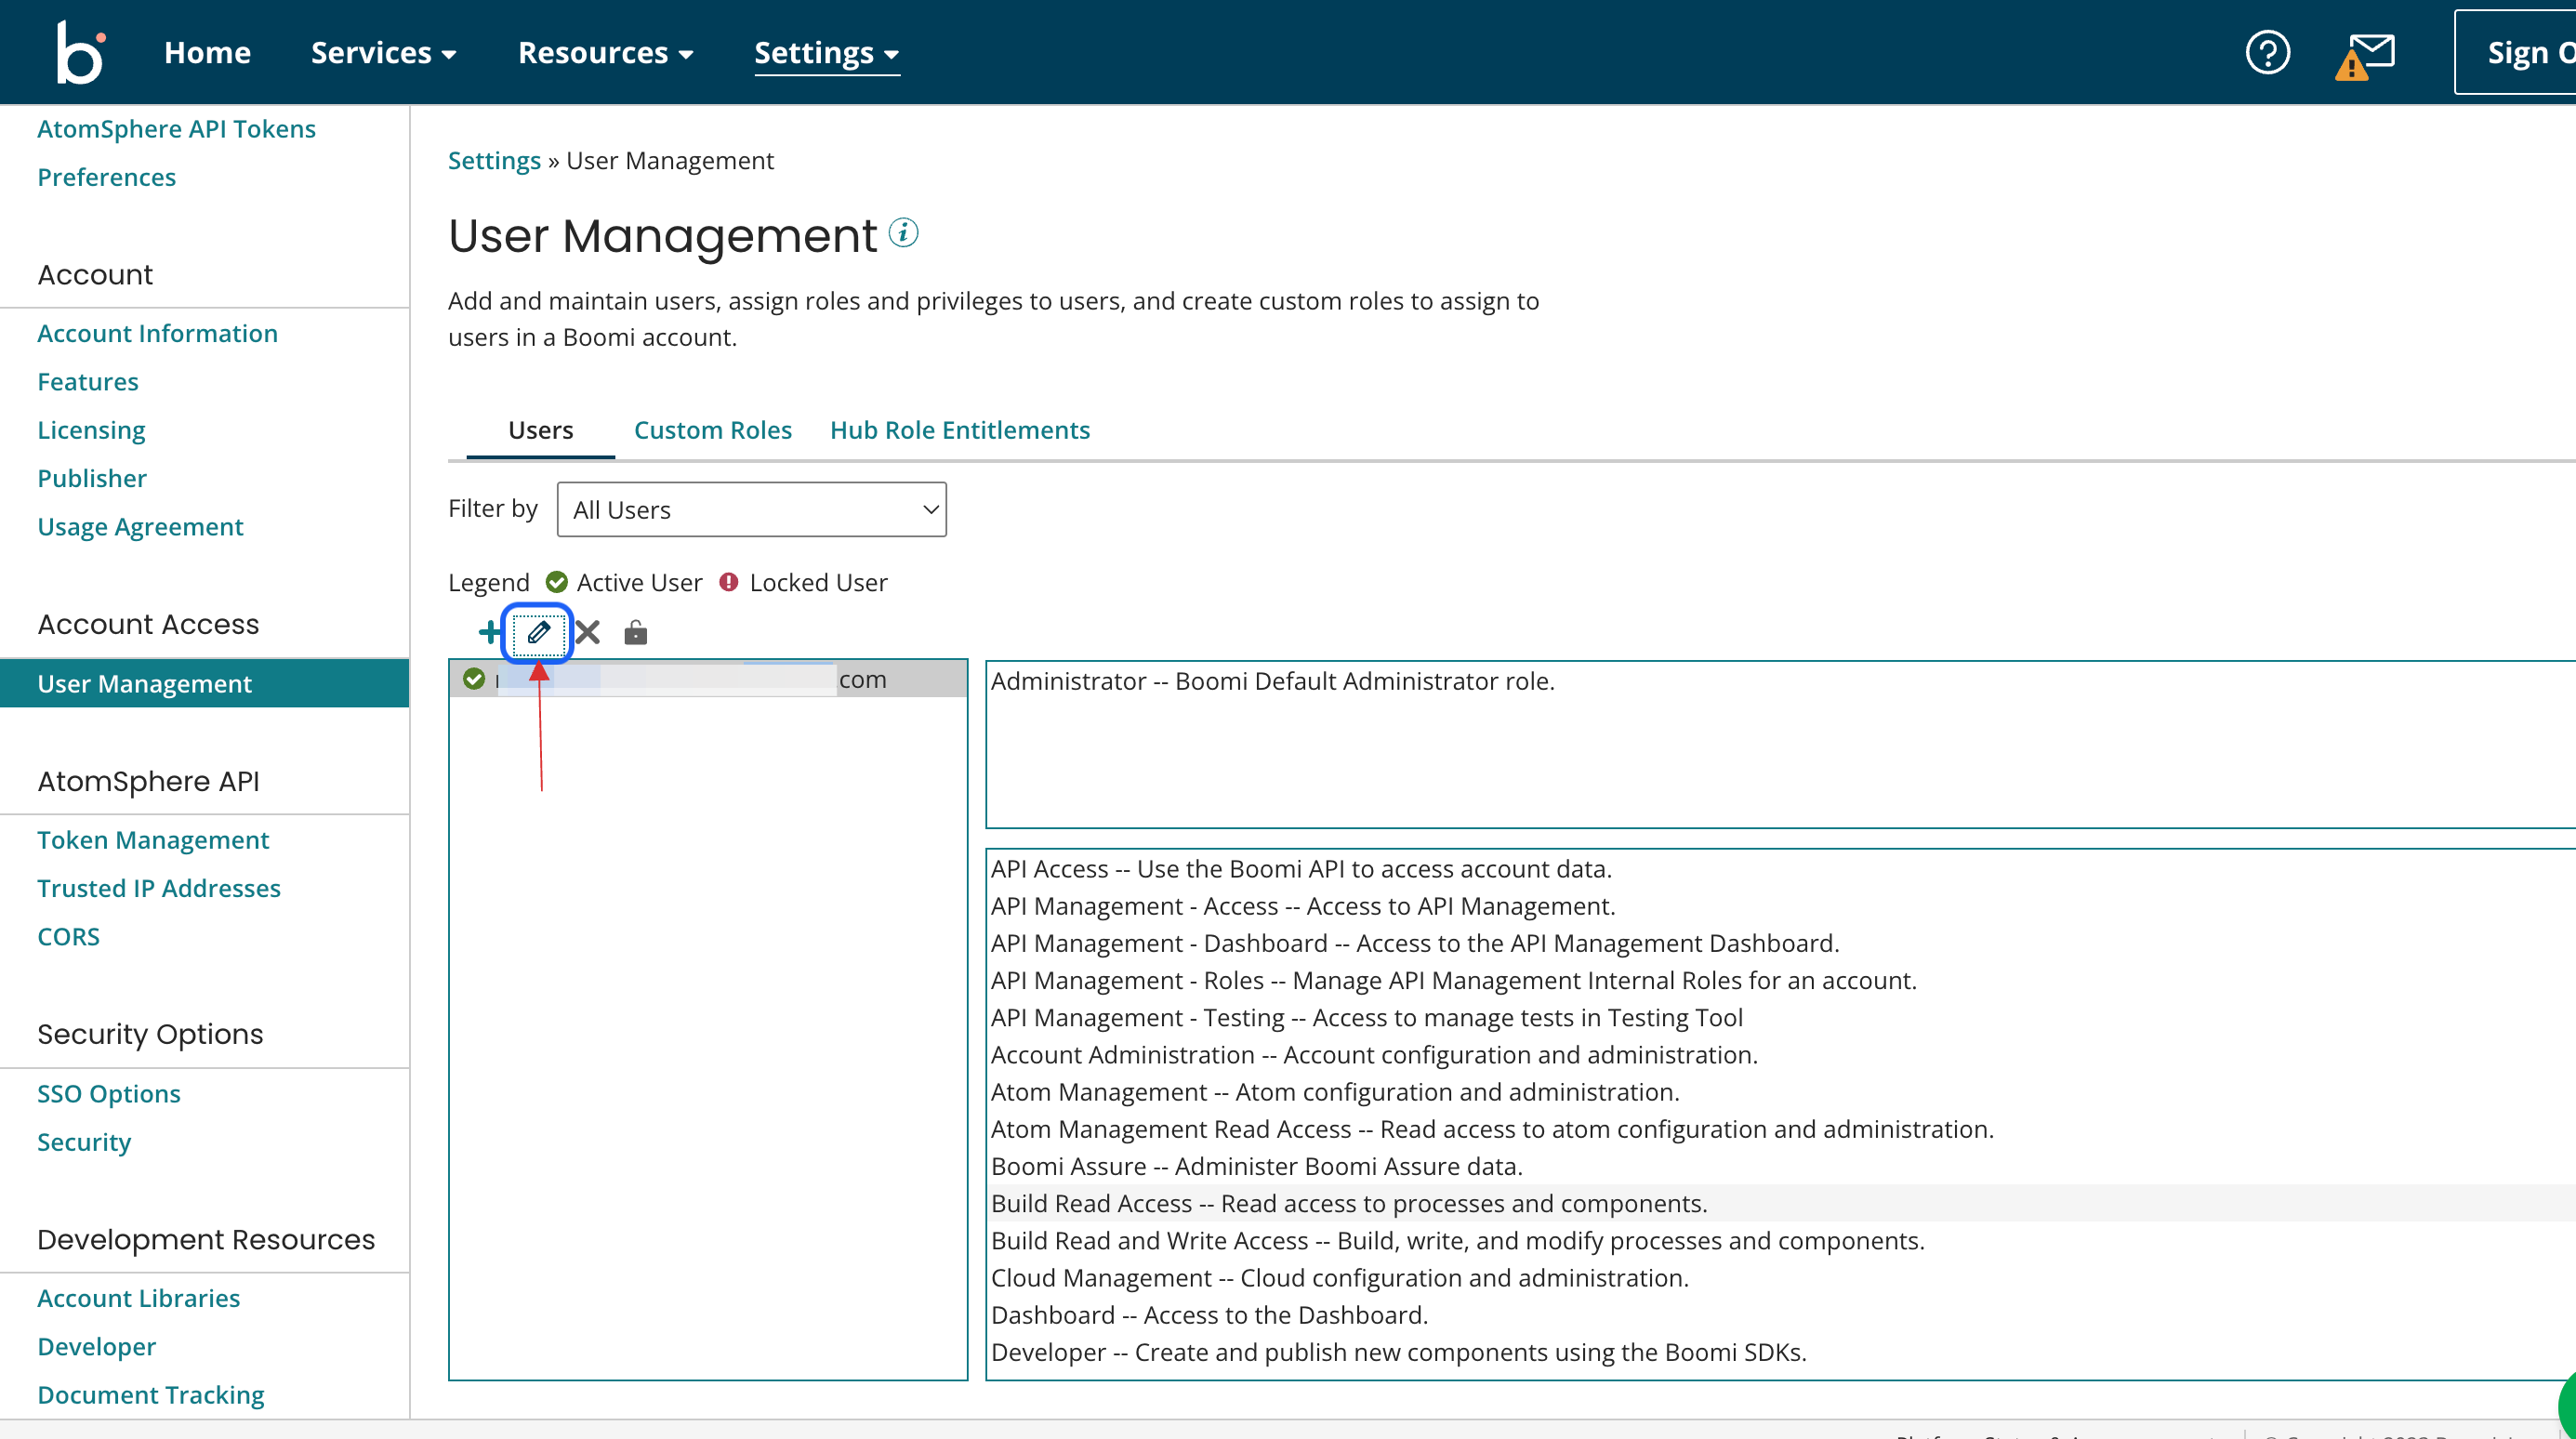Click the Help (?) icon in navbar

click(x=2268, y=53)
